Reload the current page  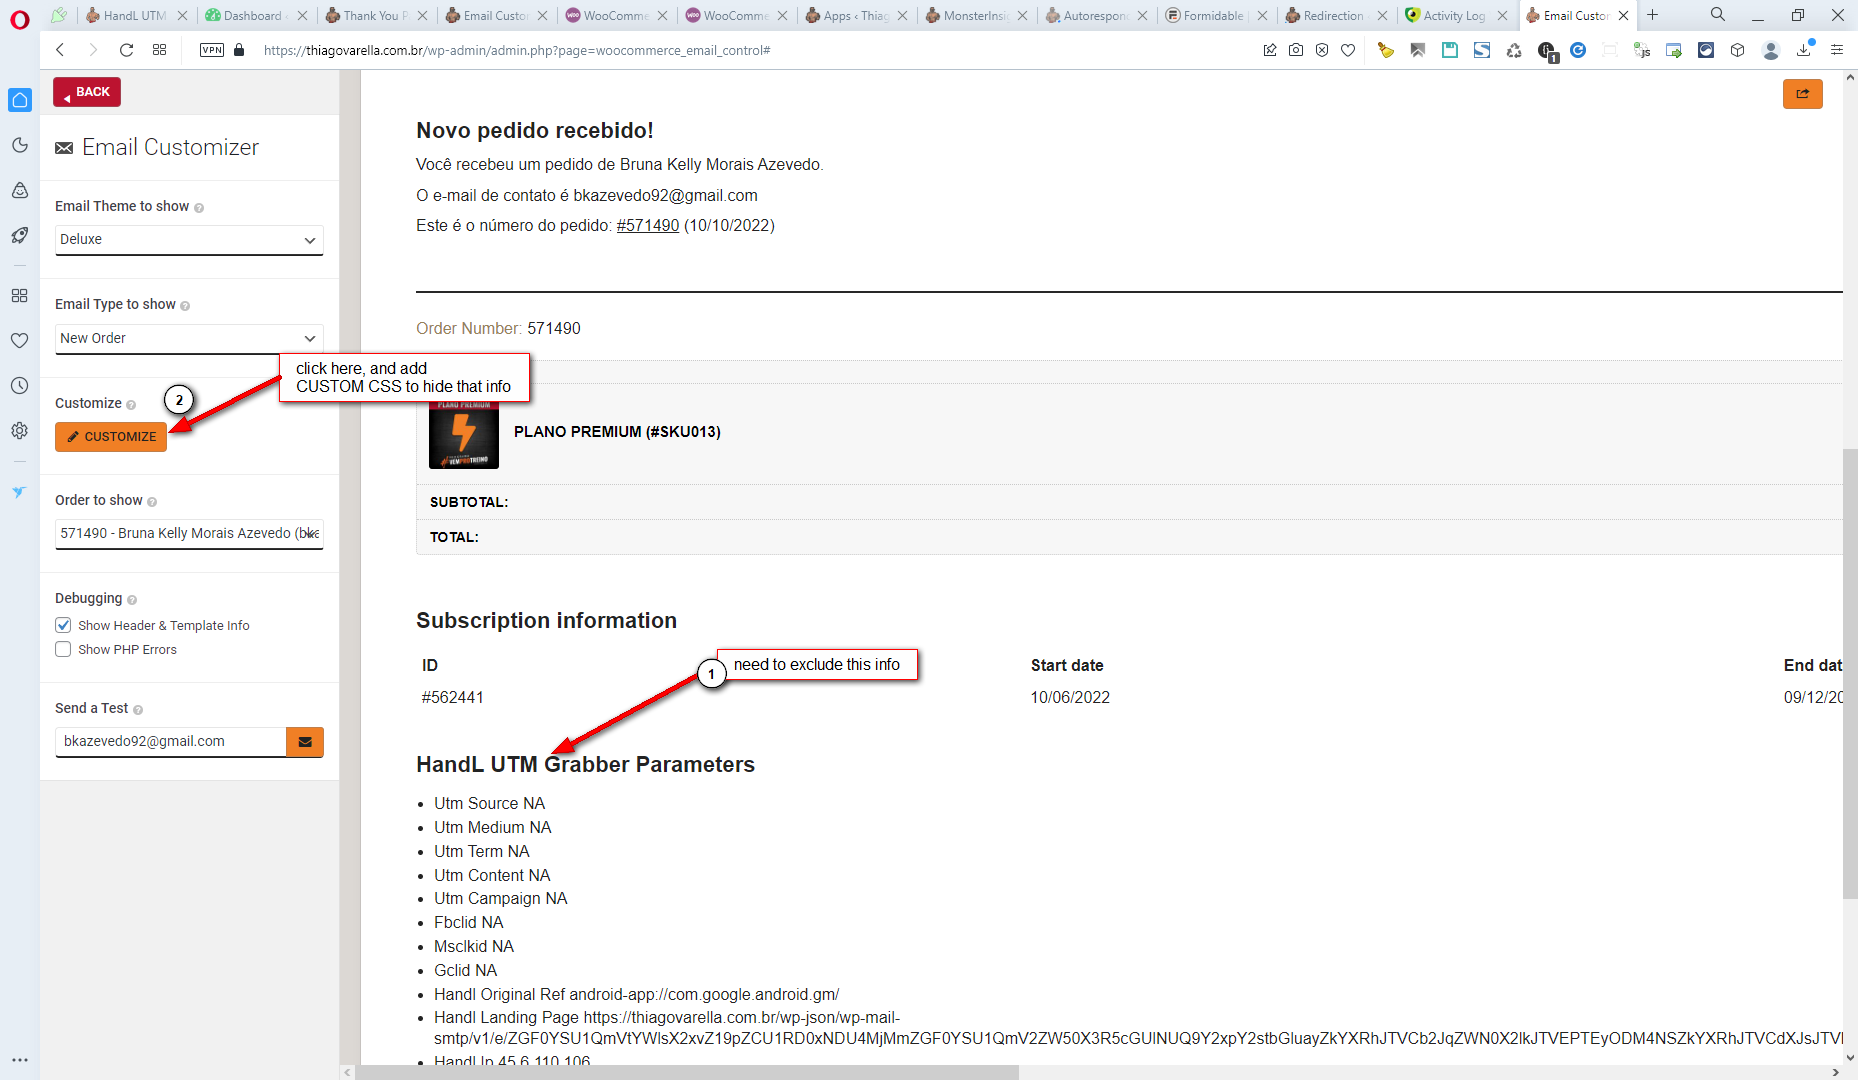coord(126,50)
